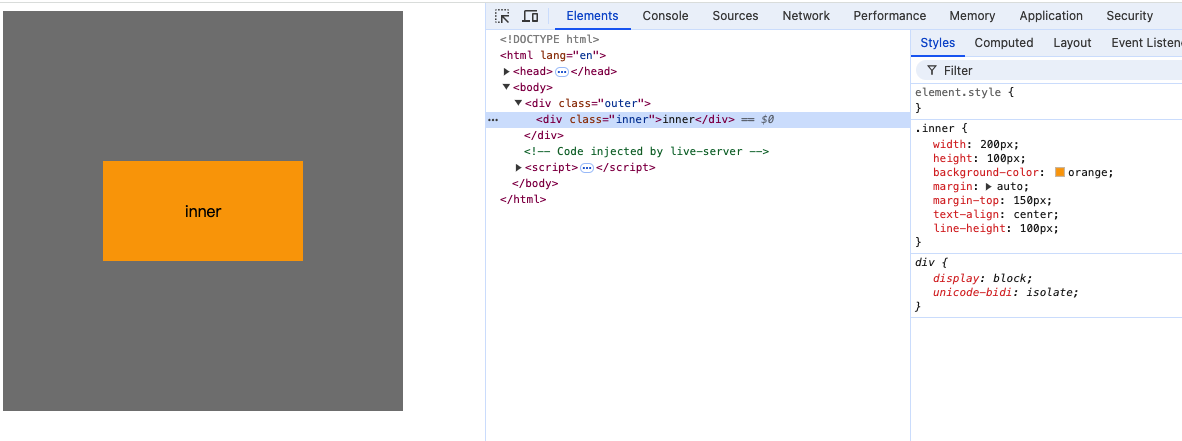
Task: Open the Network tab
Action: pos(806,16)
